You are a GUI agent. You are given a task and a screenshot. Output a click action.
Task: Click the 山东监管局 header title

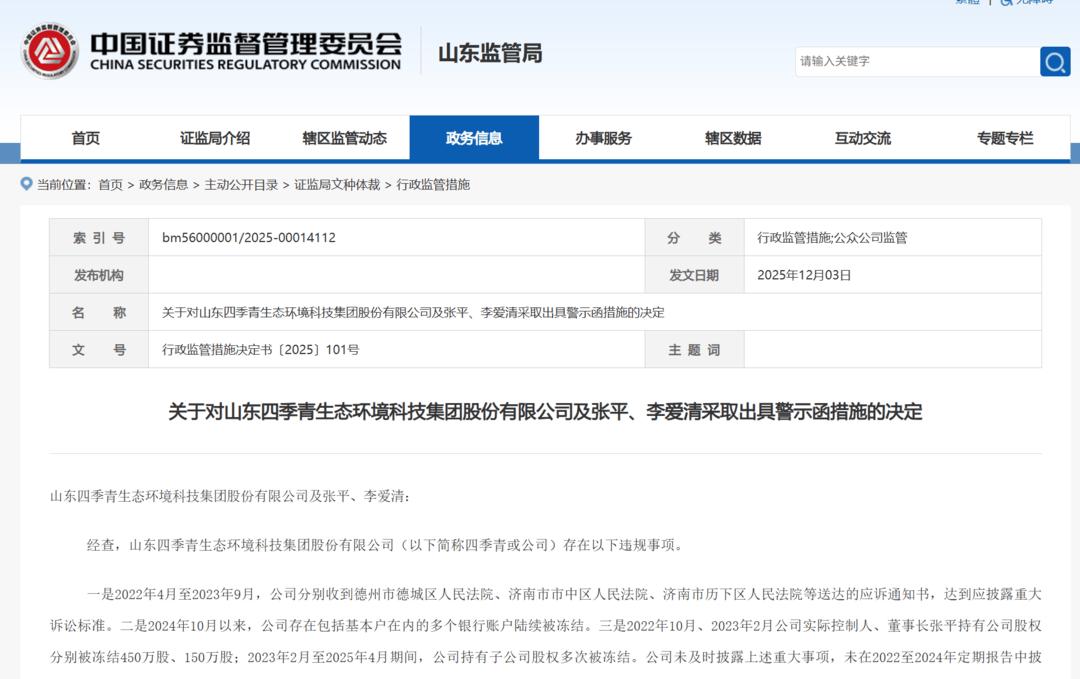490,53
